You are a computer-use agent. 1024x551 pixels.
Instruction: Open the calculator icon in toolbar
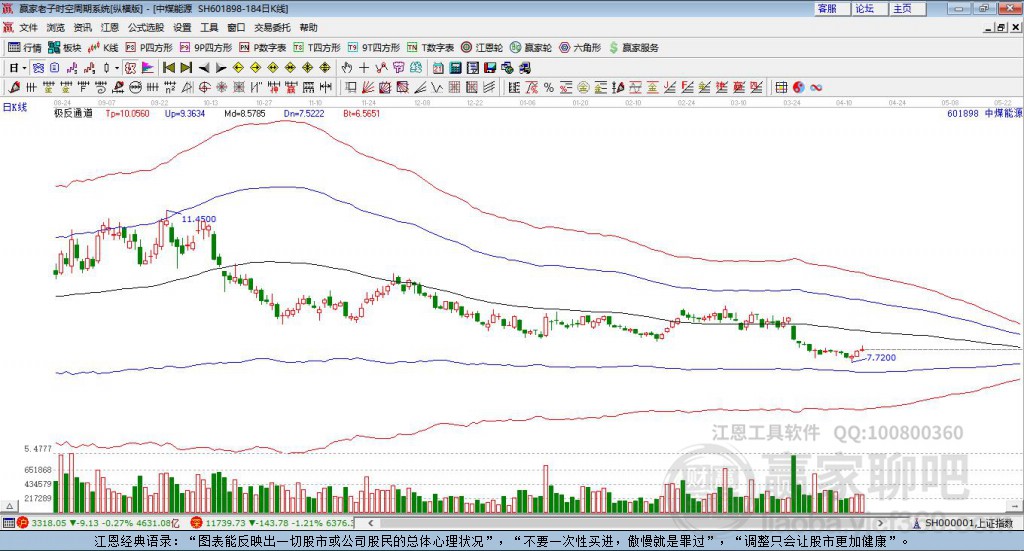pyautogui.click(x=456, y=67)
